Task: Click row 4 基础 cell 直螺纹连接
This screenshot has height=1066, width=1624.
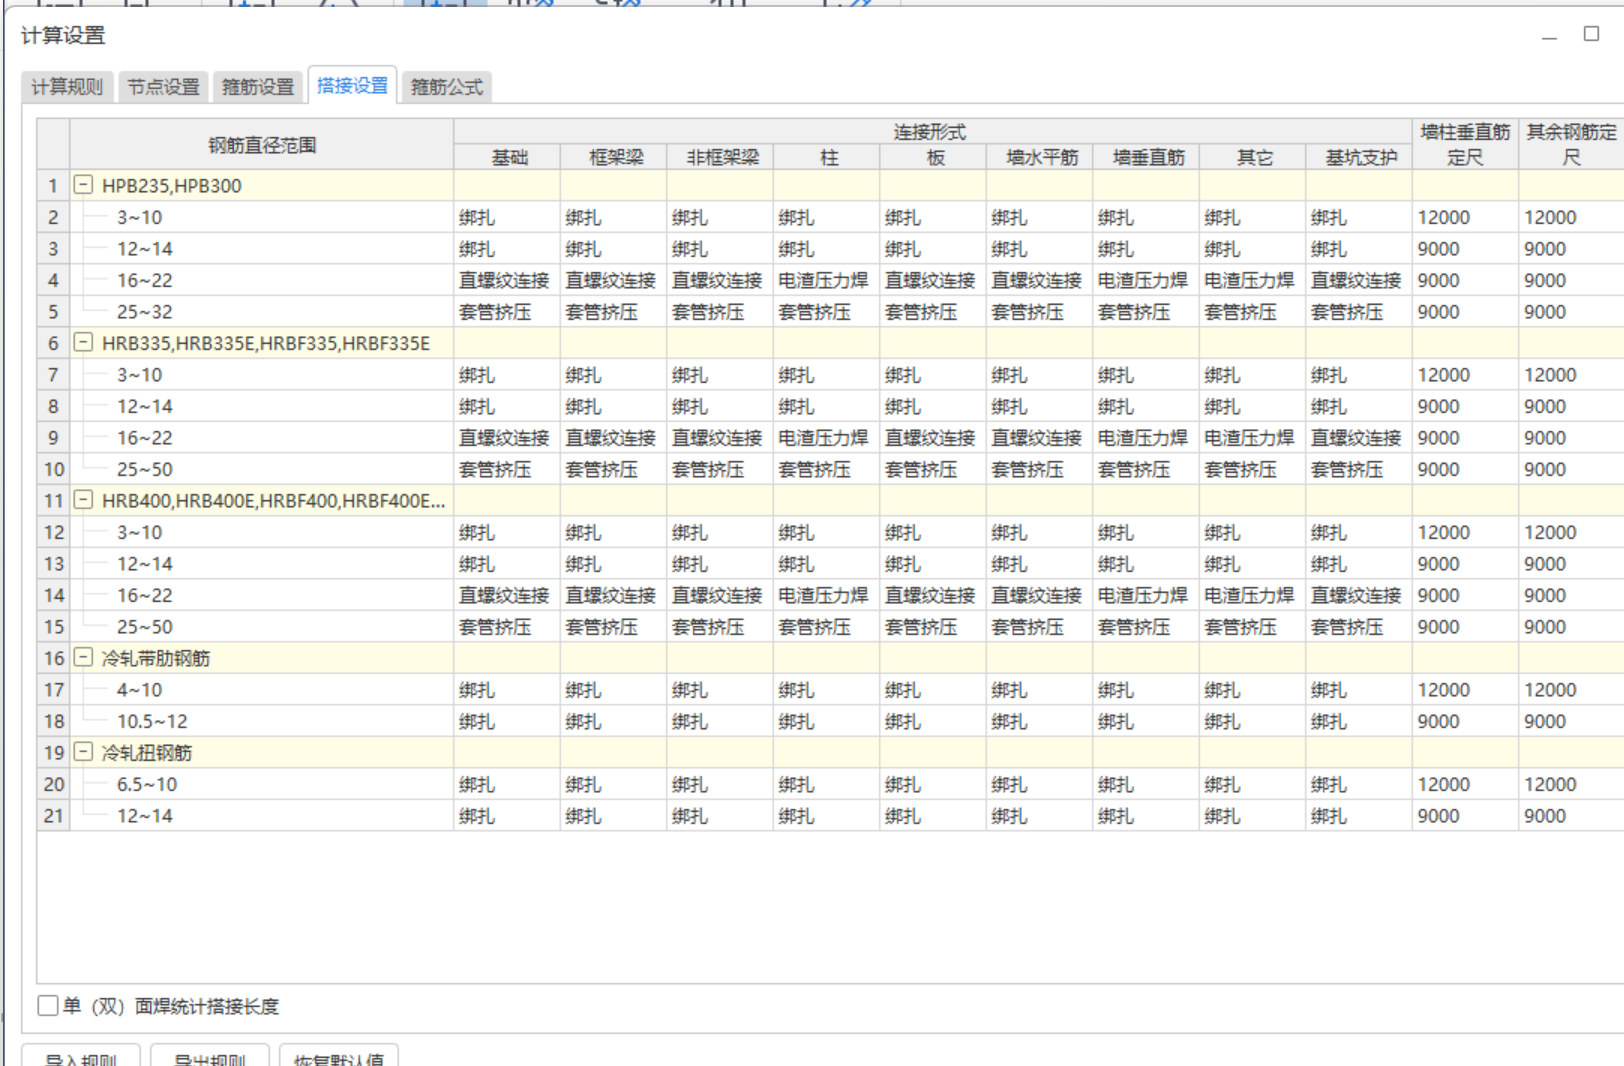Action: [508, 280]
